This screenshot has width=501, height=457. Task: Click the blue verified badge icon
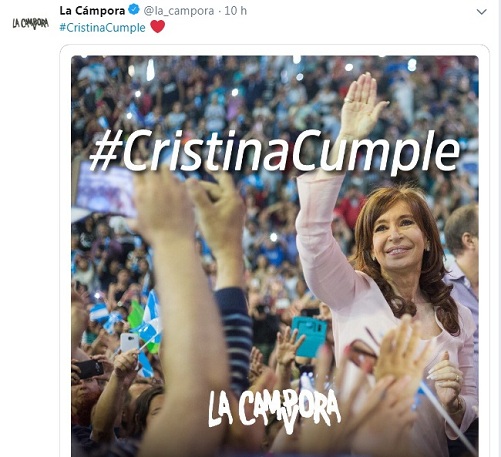pyautogui.click(x=134, y=10)
